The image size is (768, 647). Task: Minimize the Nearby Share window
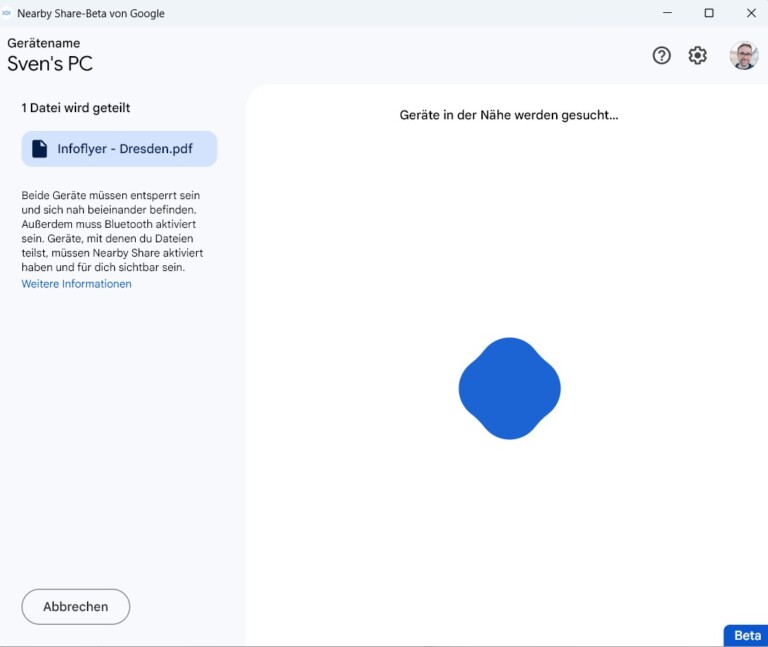(x=667, y=13)
